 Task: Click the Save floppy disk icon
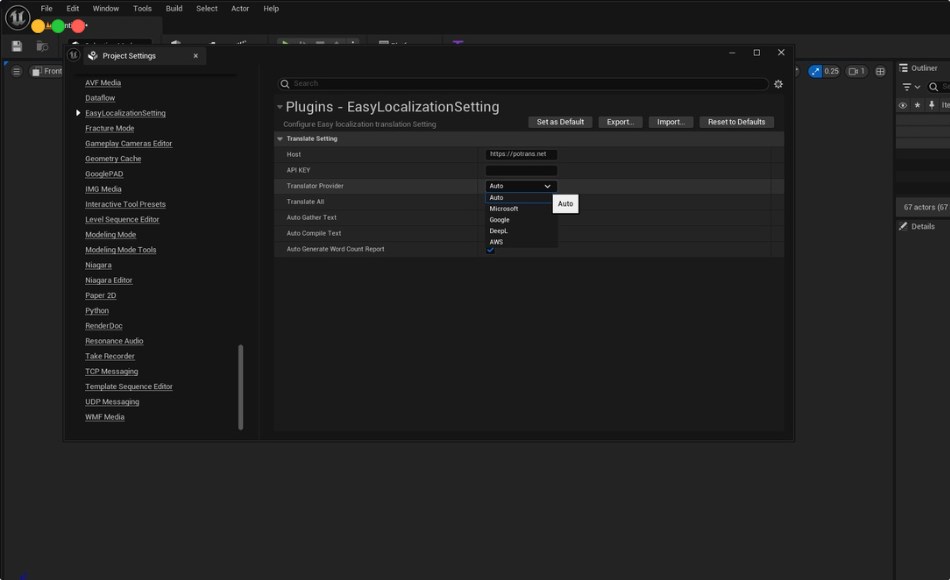[17, 46]
